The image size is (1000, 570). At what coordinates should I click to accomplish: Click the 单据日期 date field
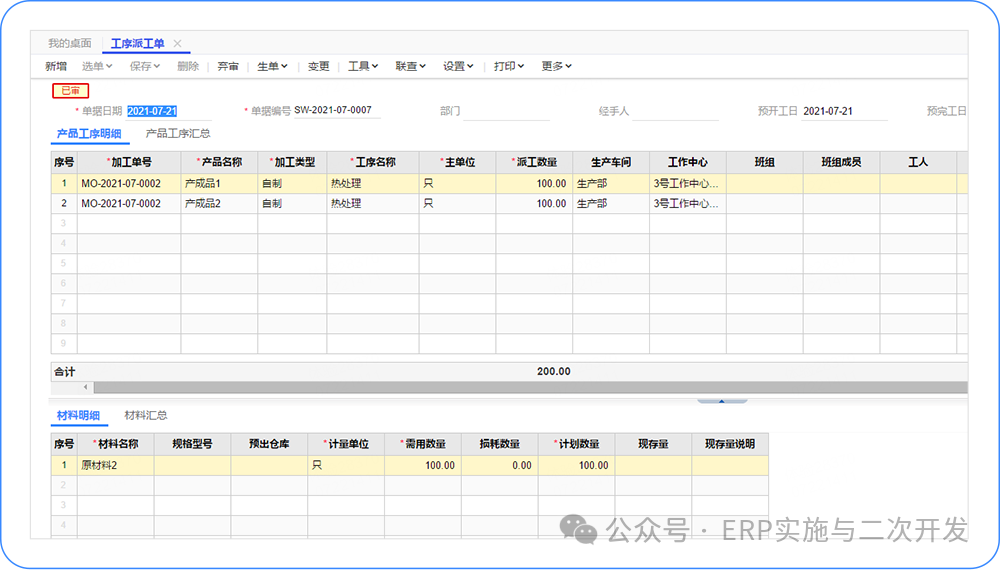(x=153, y=111)
